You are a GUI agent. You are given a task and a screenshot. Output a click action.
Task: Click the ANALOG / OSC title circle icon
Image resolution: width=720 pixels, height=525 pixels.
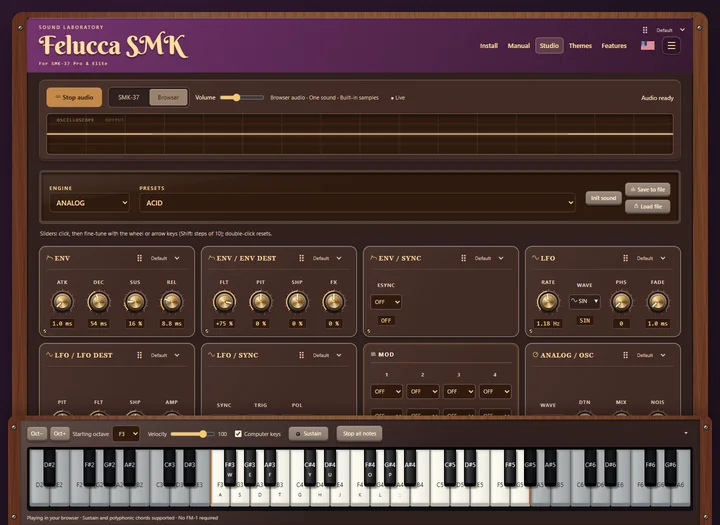[535, 355]
